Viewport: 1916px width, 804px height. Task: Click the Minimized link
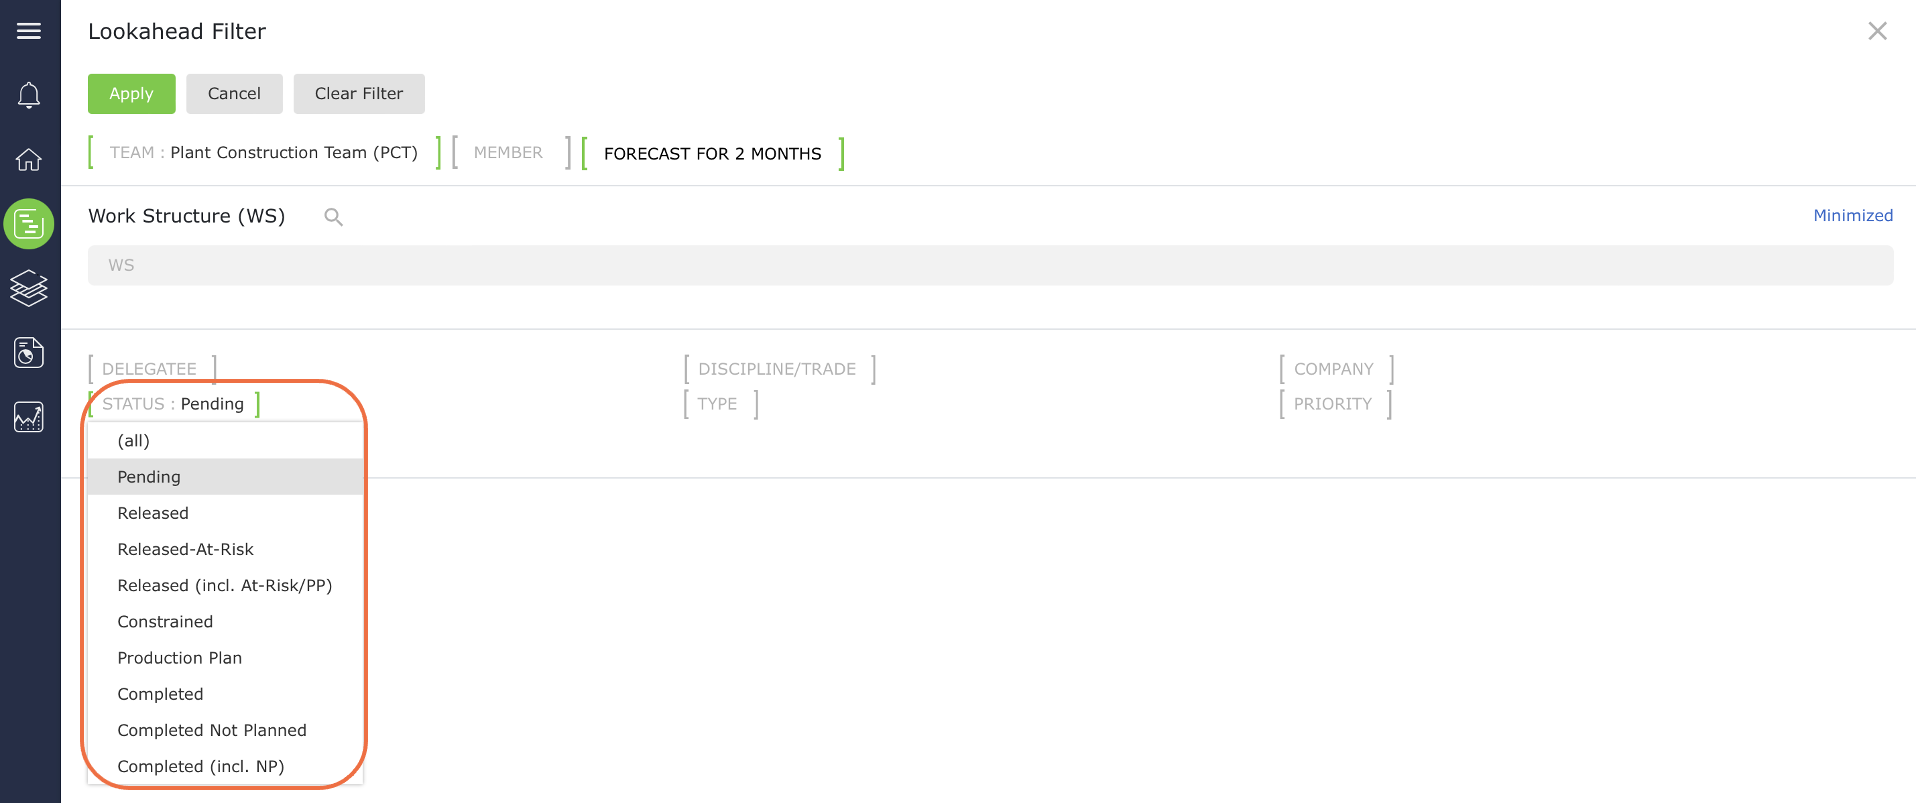(x=1853, y=216)
